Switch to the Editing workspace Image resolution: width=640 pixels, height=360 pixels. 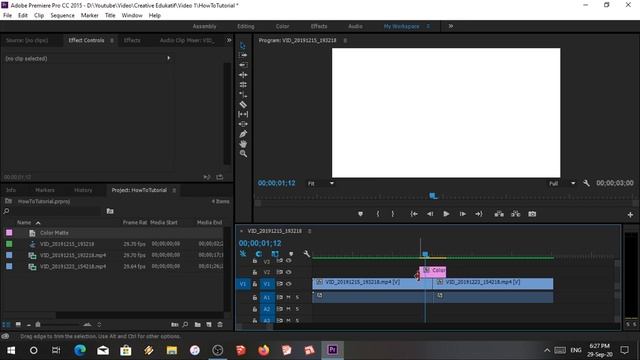coord(246,26)
